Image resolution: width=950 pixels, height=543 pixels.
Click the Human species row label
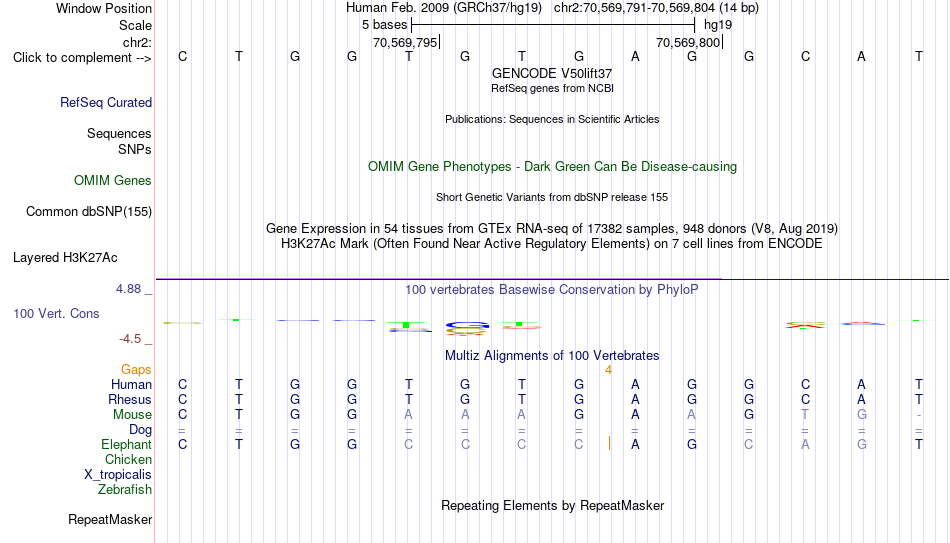pos(131,384)
